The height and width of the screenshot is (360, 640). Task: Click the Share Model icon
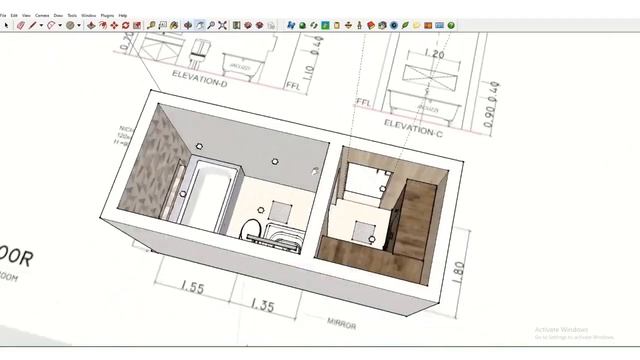[x=259, y=25]
